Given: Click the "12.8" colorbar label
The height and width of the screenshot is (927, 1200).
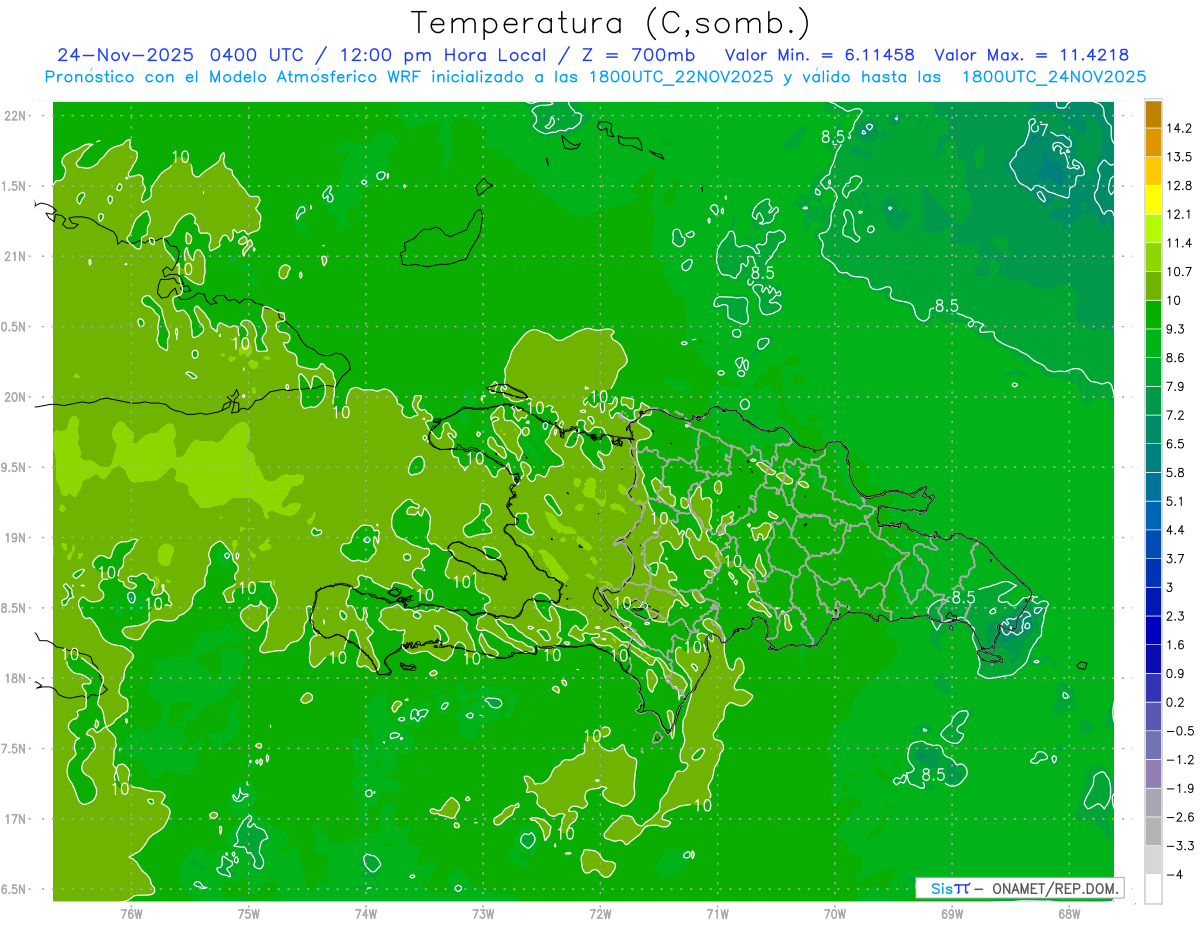Looking at the screenshot, I should 1179,186.
